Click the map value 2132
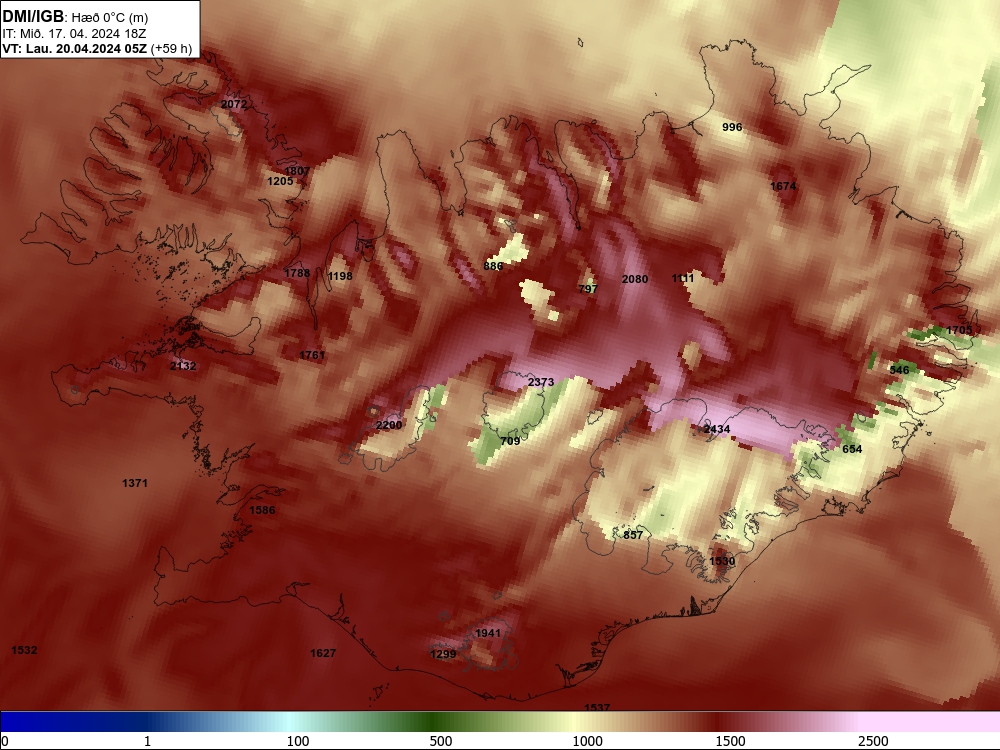1000x750 pixels. (x=184, y=366)
